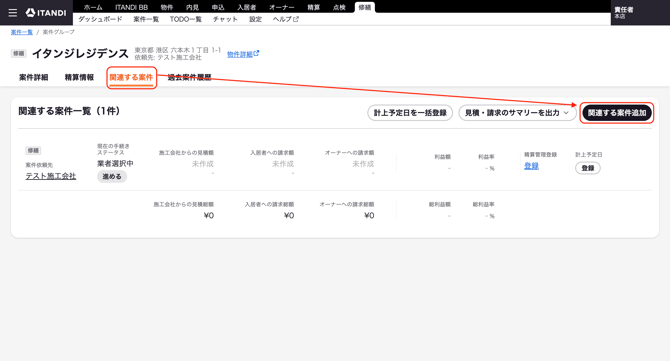This screenshot has width=670, height=361.
Task: Open the hamburger menu icon
Action: (13, 13)
